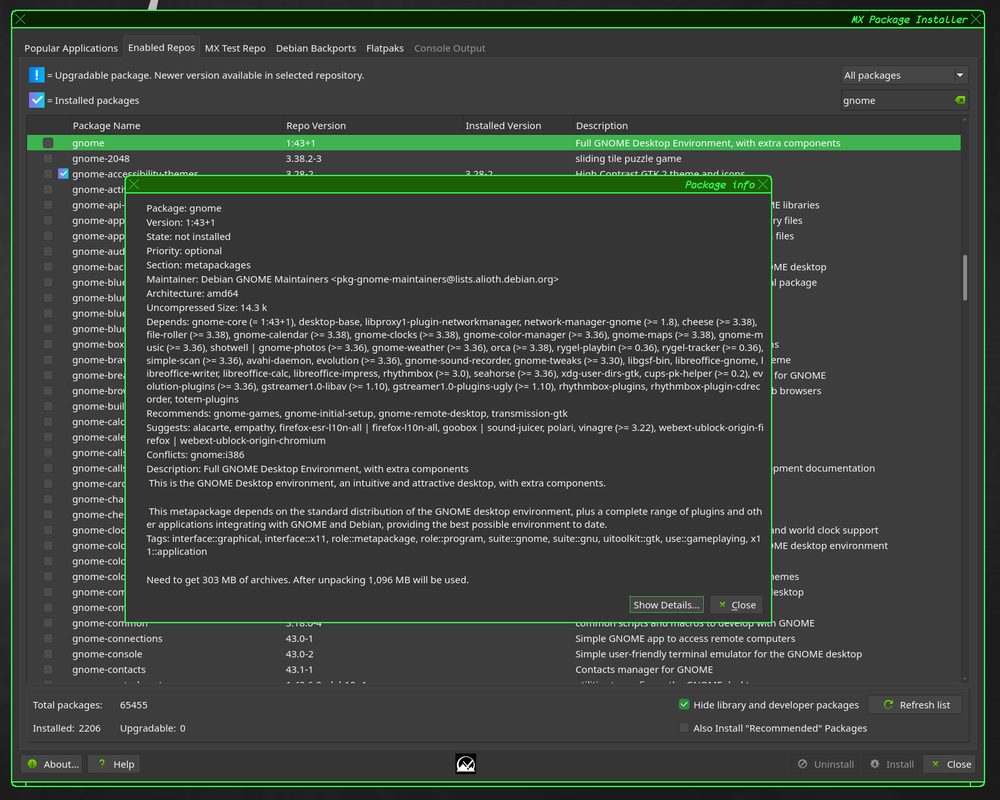Open the All packages filter dropdown
This screenshot has width=1000, height=800.
click(x=904, y=75)
